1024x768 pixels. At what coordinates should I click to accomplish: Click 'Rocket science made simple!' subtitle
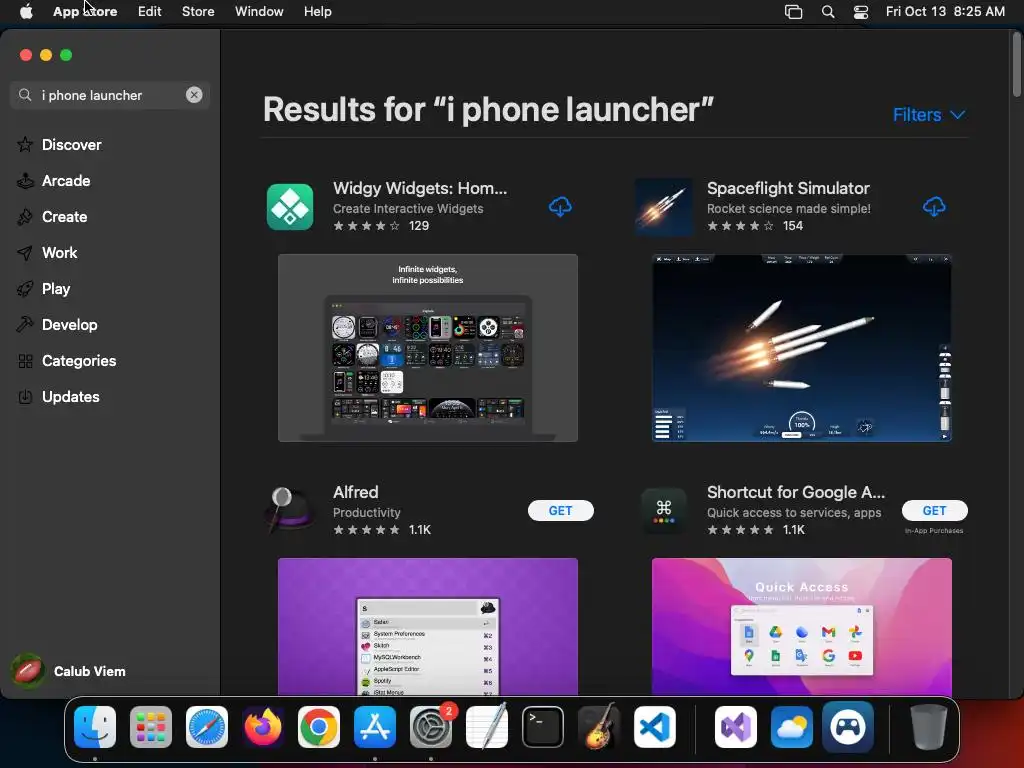(x=788, y=209)
